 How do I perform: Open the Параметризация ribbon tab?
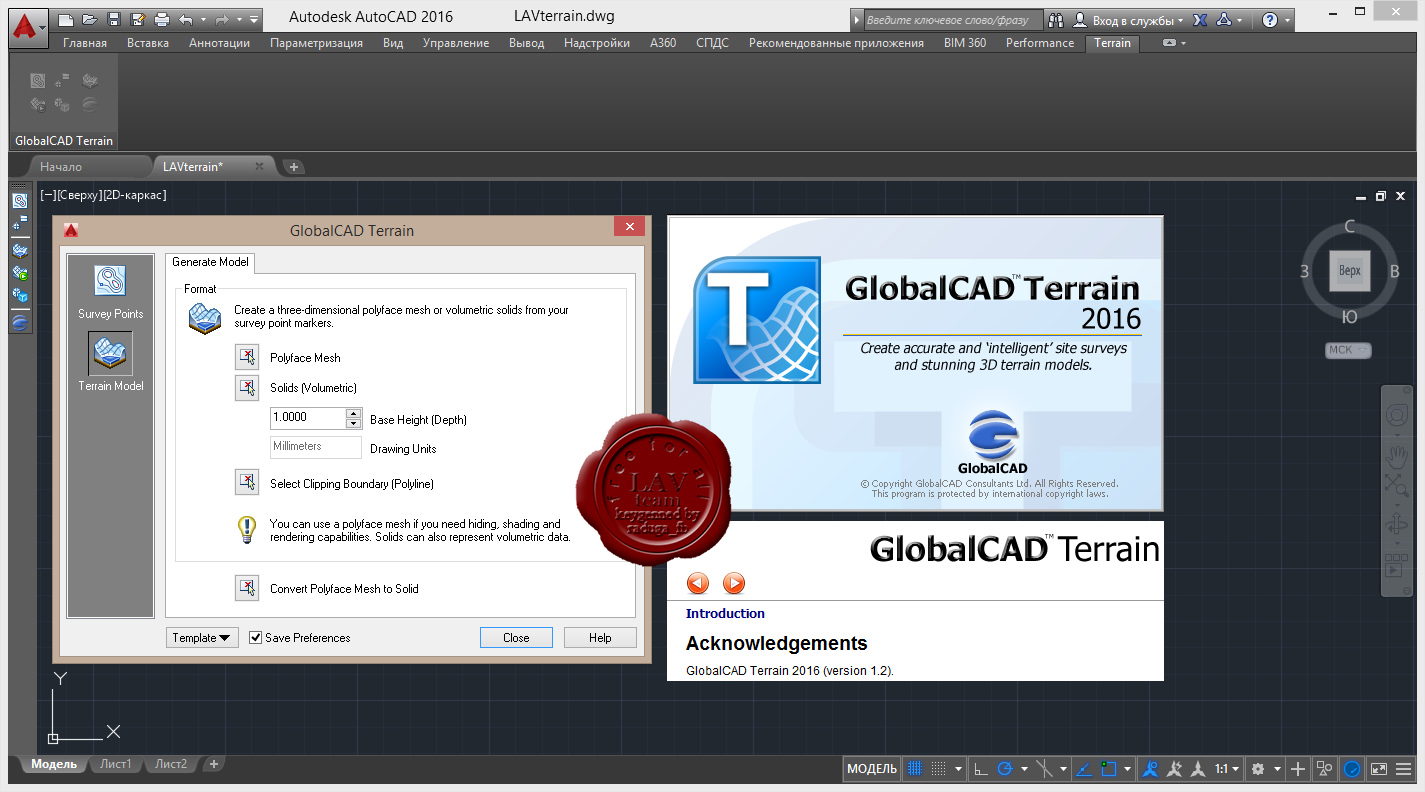pos(316,43)
